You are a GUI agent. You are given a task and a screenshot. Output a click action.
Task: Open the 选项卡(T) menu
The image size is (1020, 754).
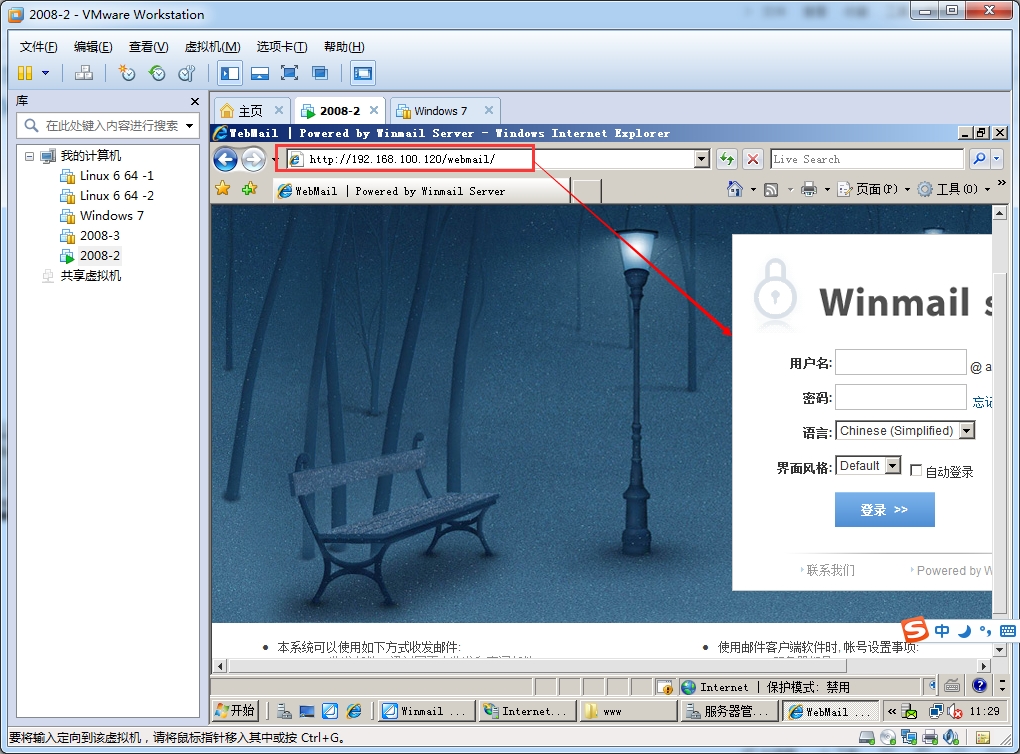[x=282, y=47]
